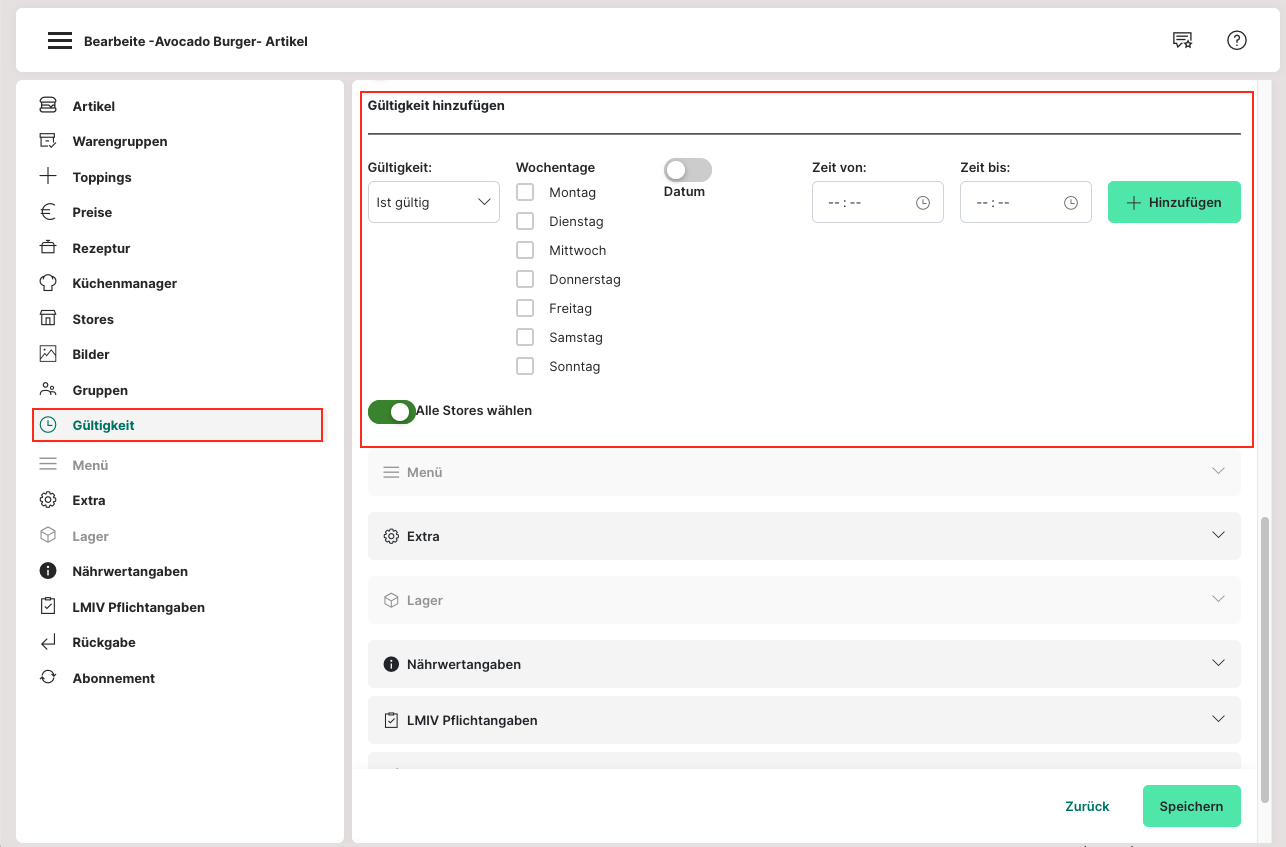Click the Küchenmanager chef hat icon
This screenshot has width=1286, height=847.
pyautogui.click(x=48, y=283)
